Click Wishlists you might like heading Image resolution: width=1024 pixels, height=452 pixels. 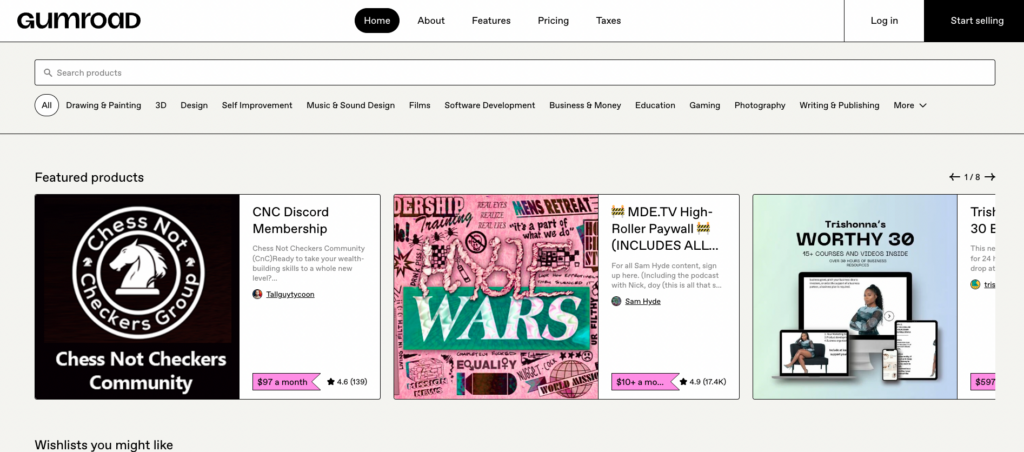point(104,445)
